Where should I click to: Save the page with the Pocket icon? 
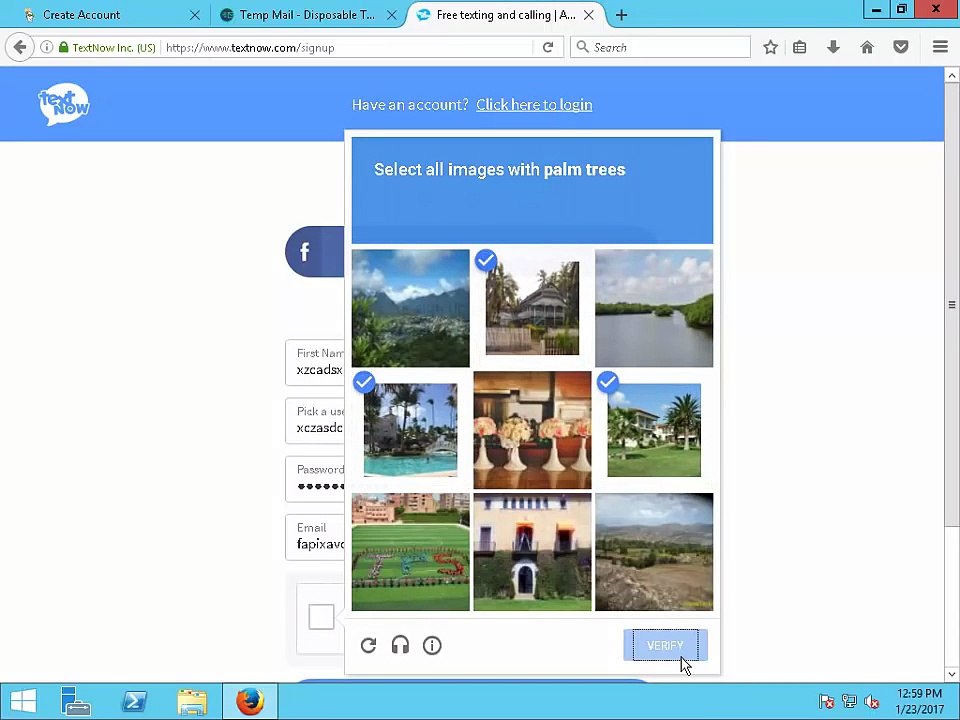click(901, 47)
